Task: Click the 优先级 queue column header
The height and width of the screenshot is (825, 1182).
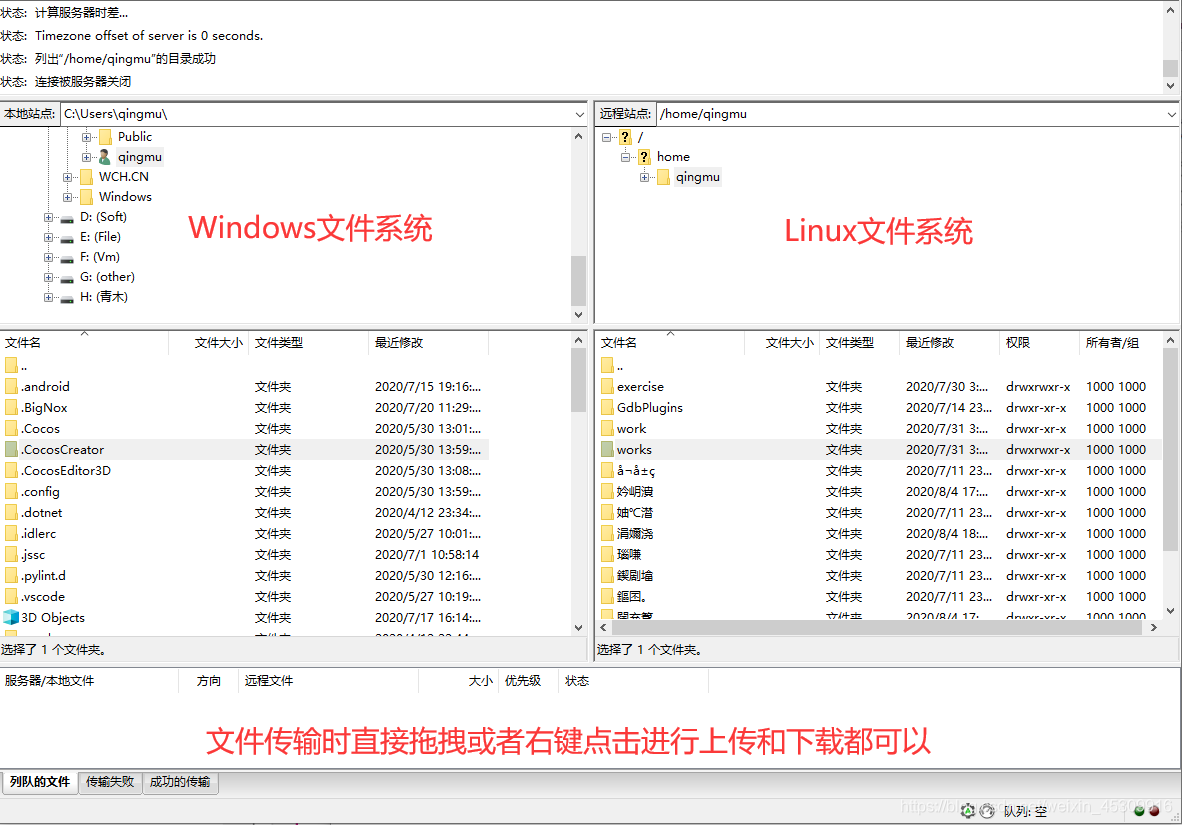Action: [528, 681]
